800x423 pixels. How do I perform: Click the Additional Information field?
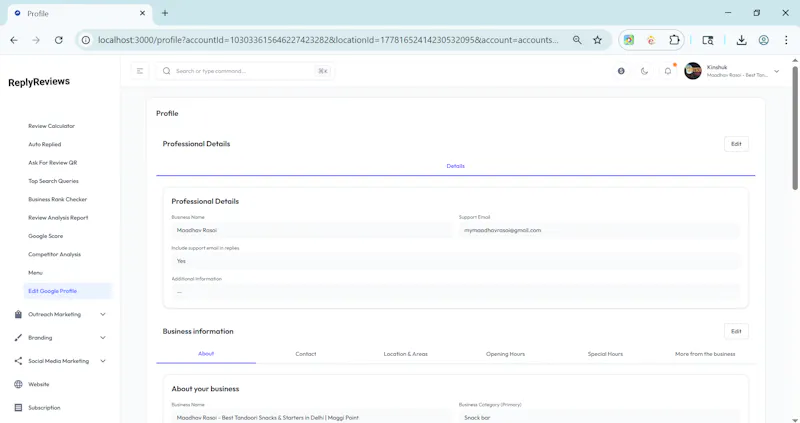tap(456, 292)
